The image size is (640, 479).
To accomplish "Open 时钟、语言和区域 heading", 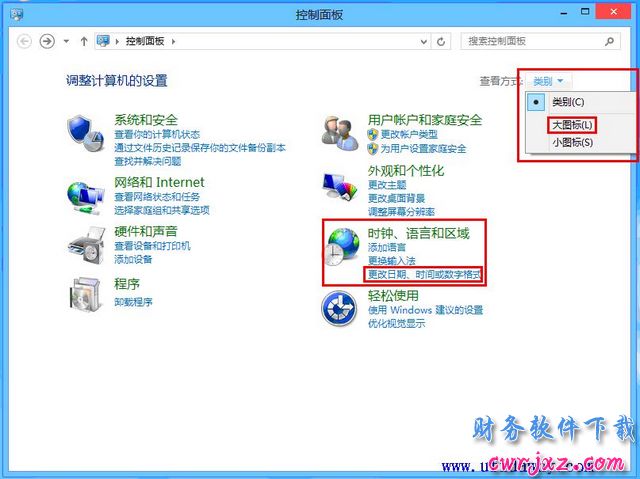I will click(418, 233).
